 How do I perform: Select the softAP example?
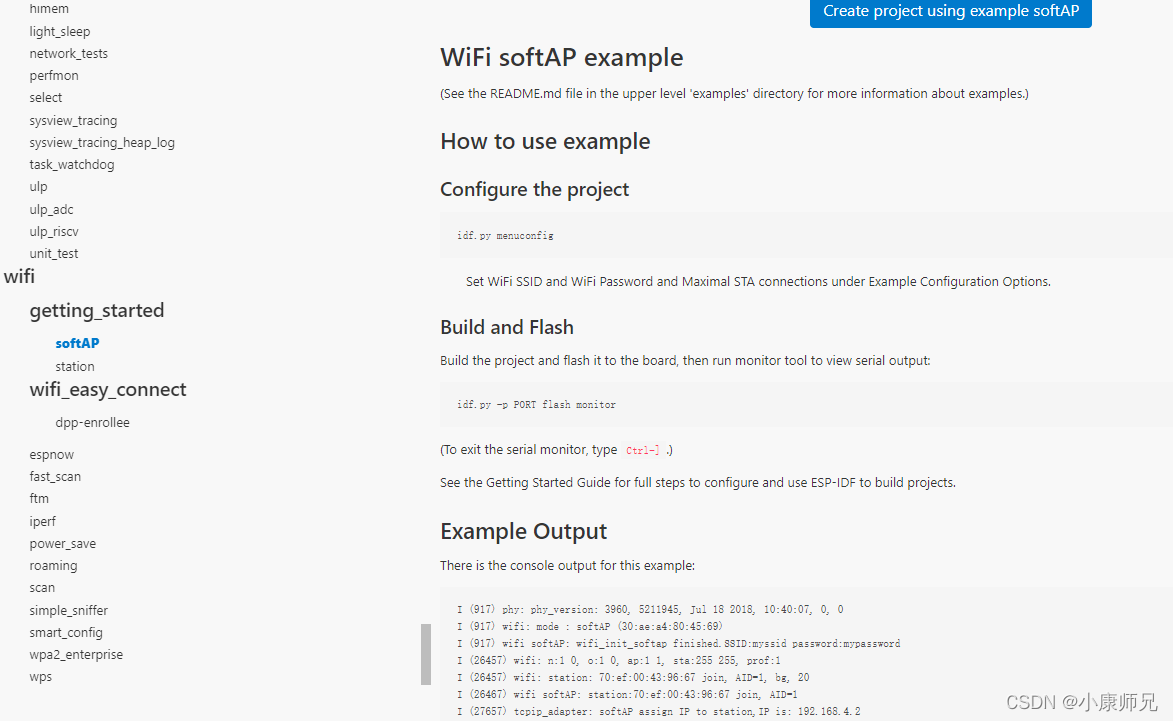(x=77, y=343)
